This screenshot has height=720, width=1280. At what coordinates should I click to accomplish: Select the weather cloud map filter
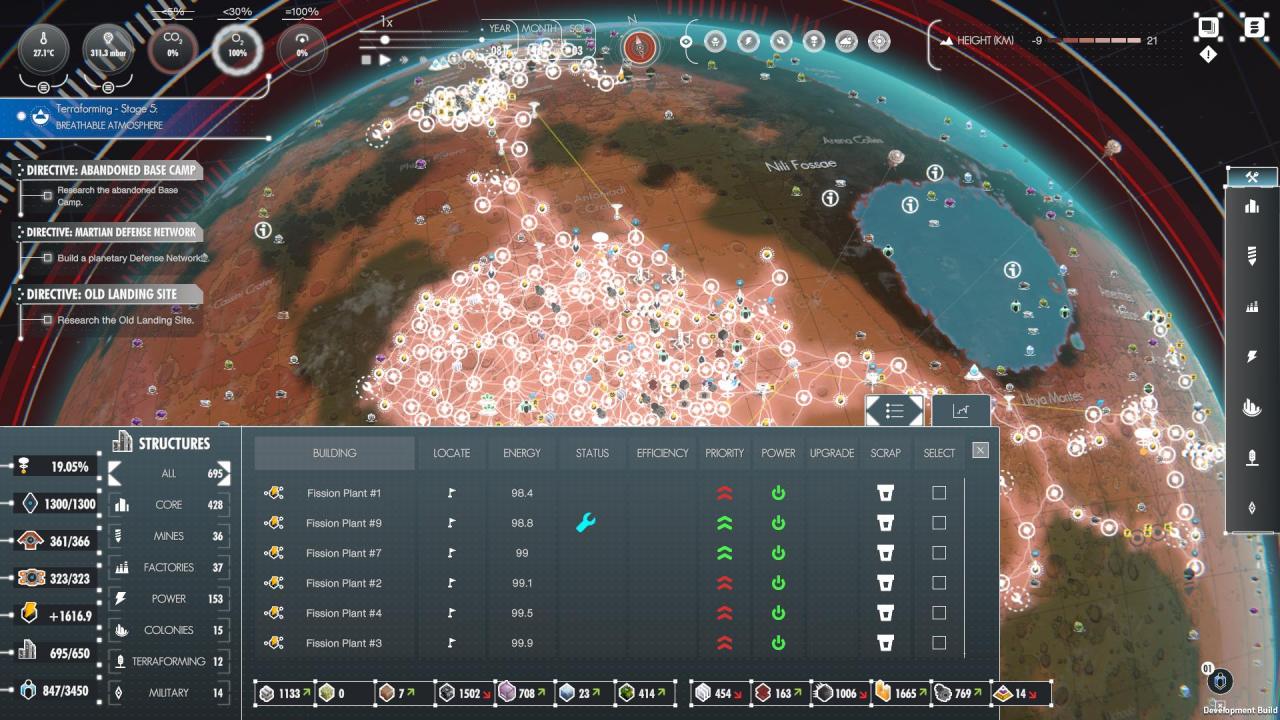coord(846,41)
